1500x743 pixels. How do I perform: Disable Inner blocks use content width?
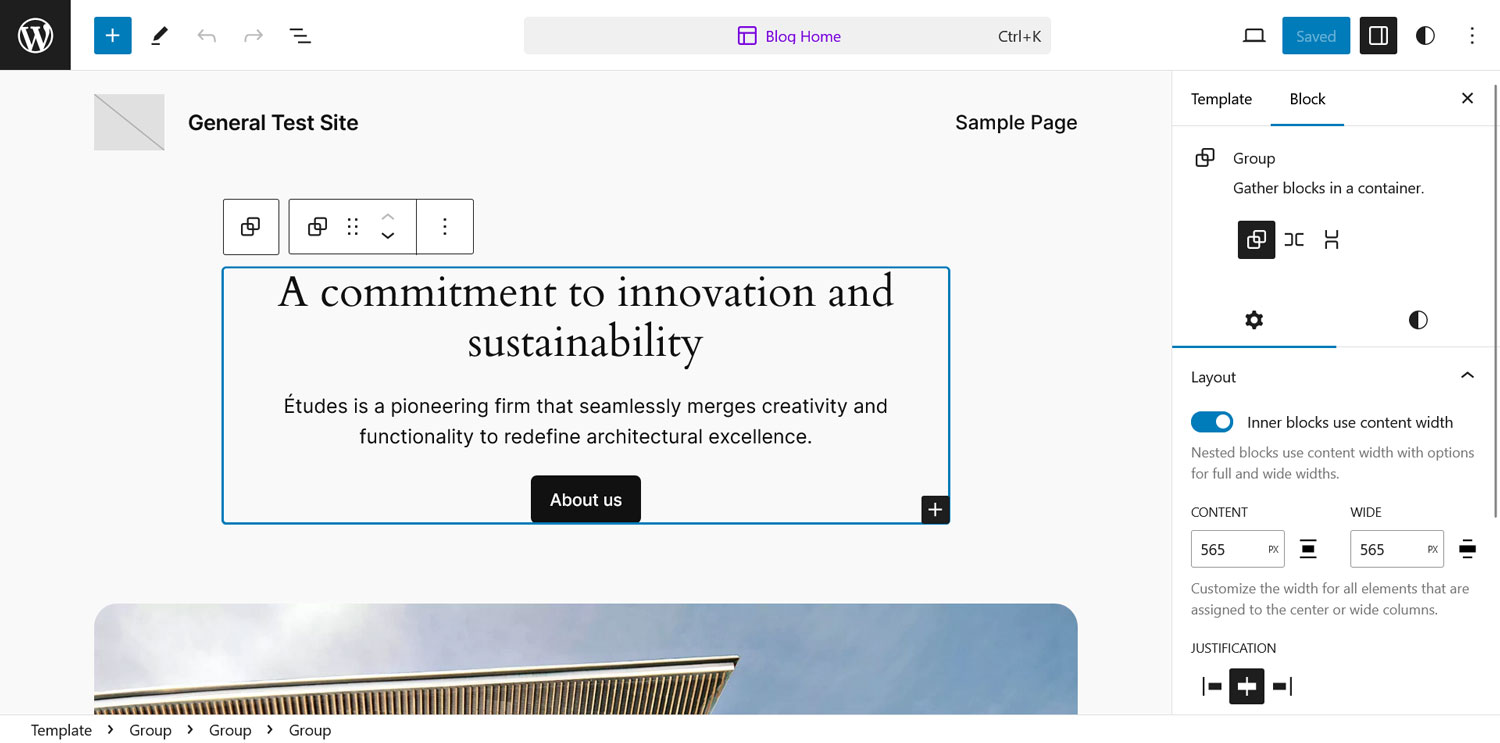(x=1212, y=422)
